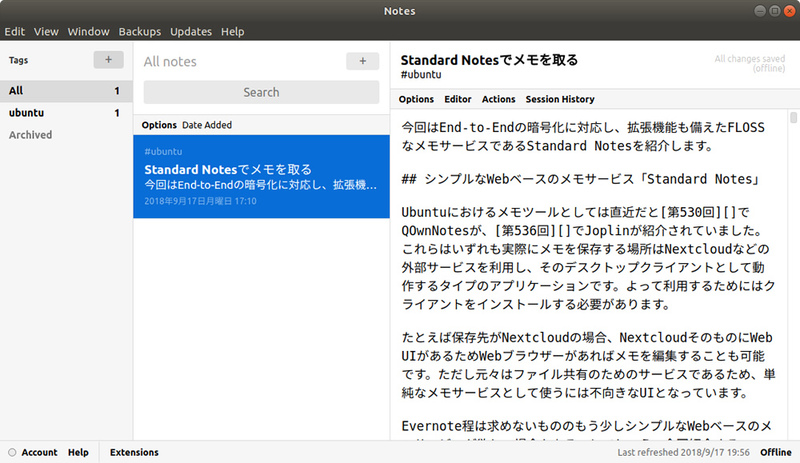Open Extensions in footer

pos(134,452)
